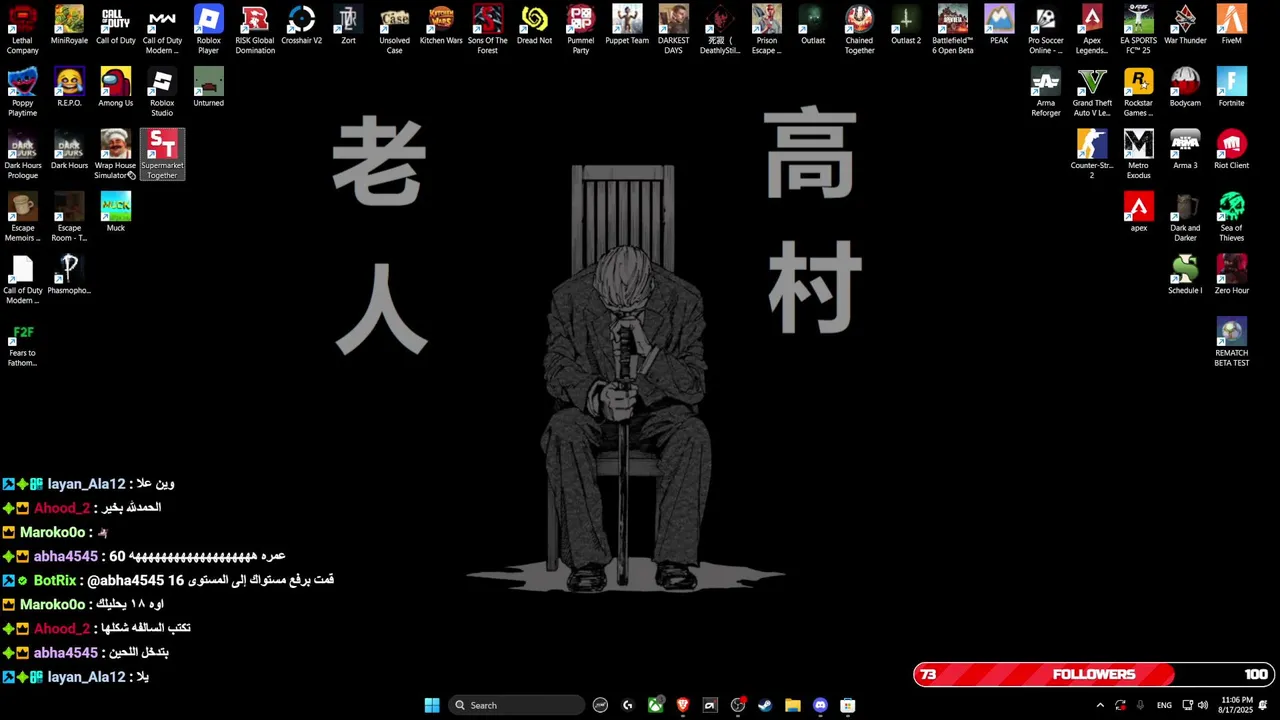Click the Riot Client icon
The image size is (1280, 720).
point(1231,150)
